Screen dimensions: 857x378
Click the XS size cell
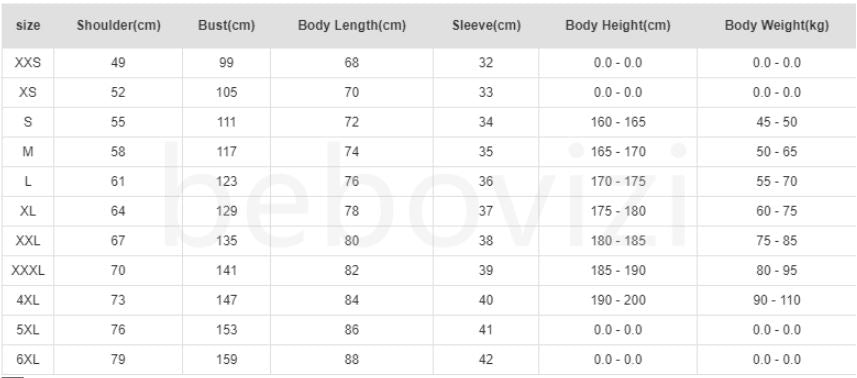point(28,92)
